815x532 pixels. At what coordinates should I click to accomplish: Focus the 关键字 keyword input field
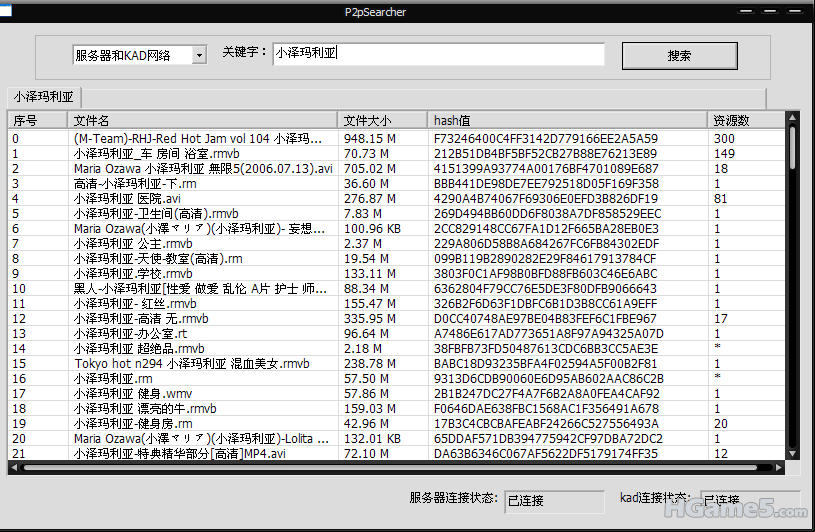[438, 54]
